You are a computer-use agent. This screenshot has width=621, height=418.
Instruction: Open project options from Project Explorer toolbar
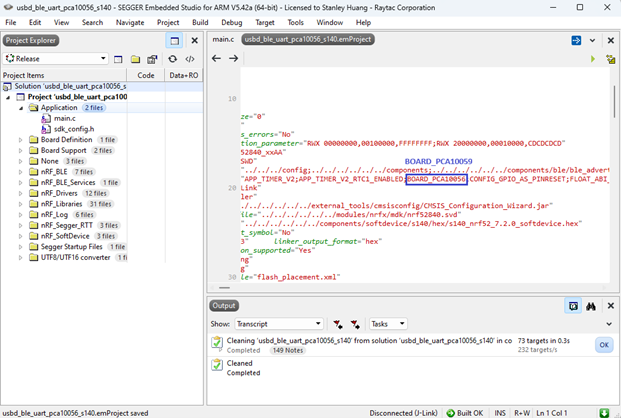[152, 59]
